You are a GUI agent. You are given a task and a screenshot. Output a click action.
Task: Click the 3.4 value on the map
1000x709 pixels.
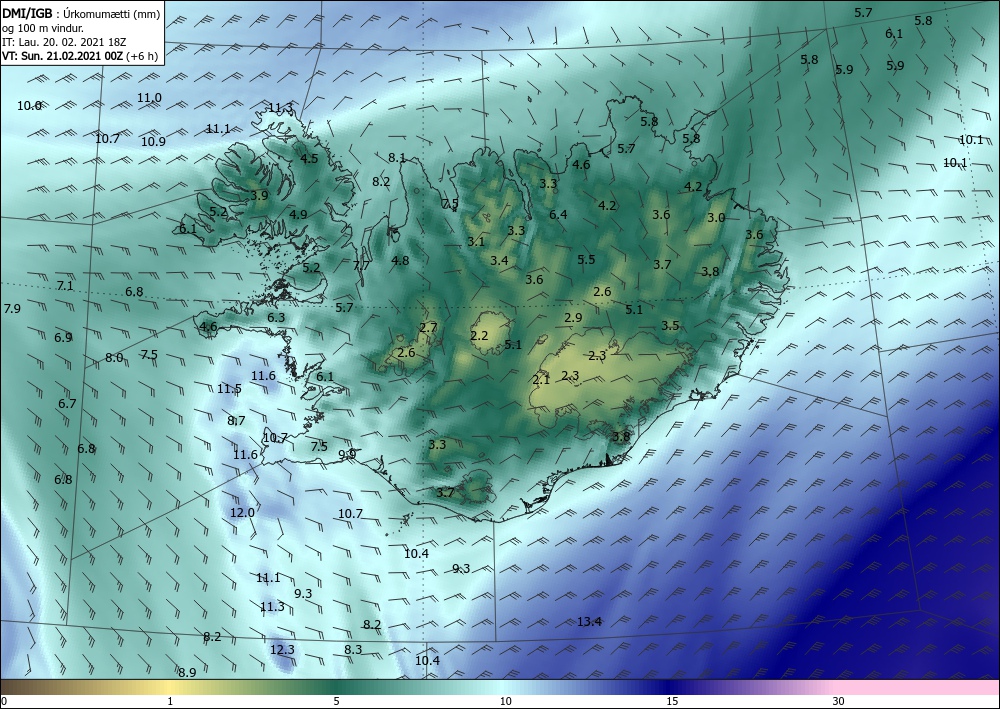(x=499, y=260)
